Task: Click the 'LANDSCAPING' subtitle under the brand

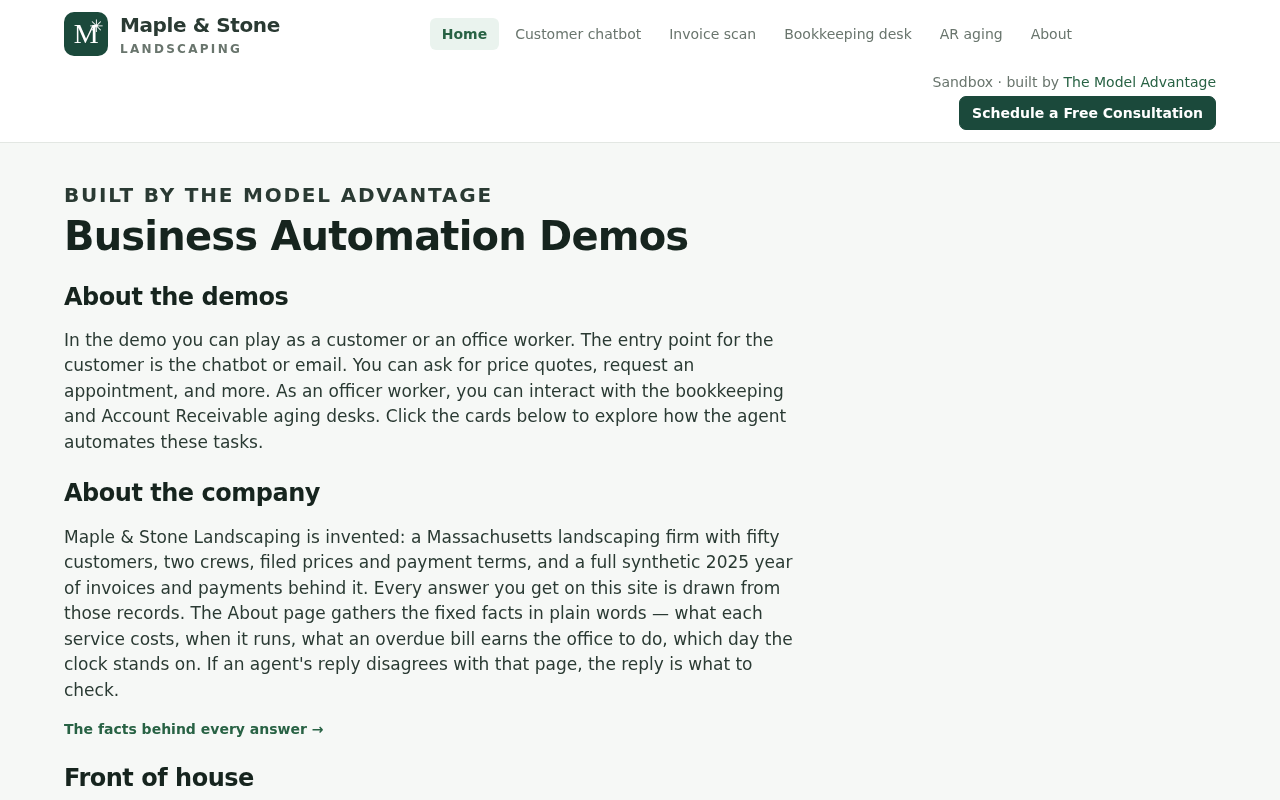Action: 181,49
